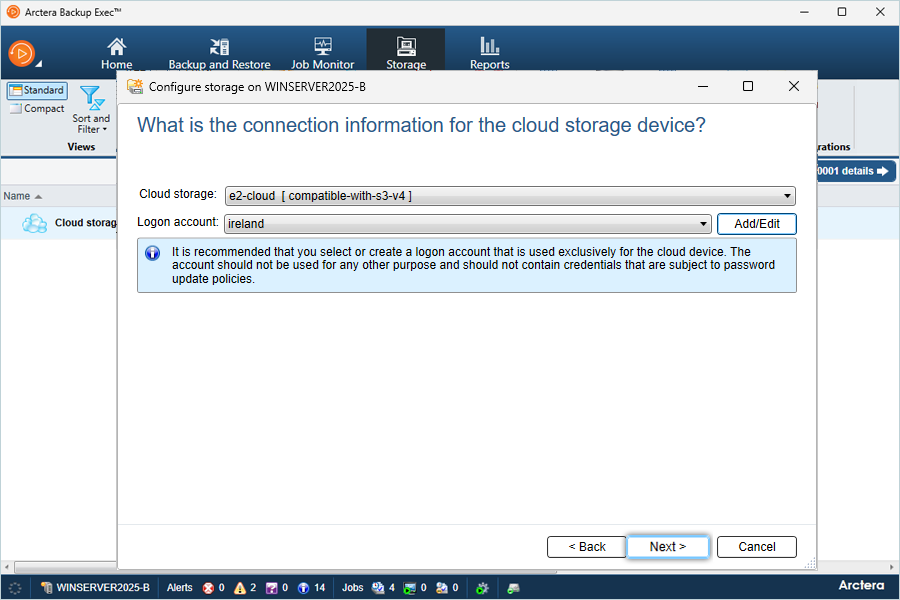Image resolution: width=900 pixels, height=600 pixels.
Task: Switch to the Compact view
Action: click(37, 109)
